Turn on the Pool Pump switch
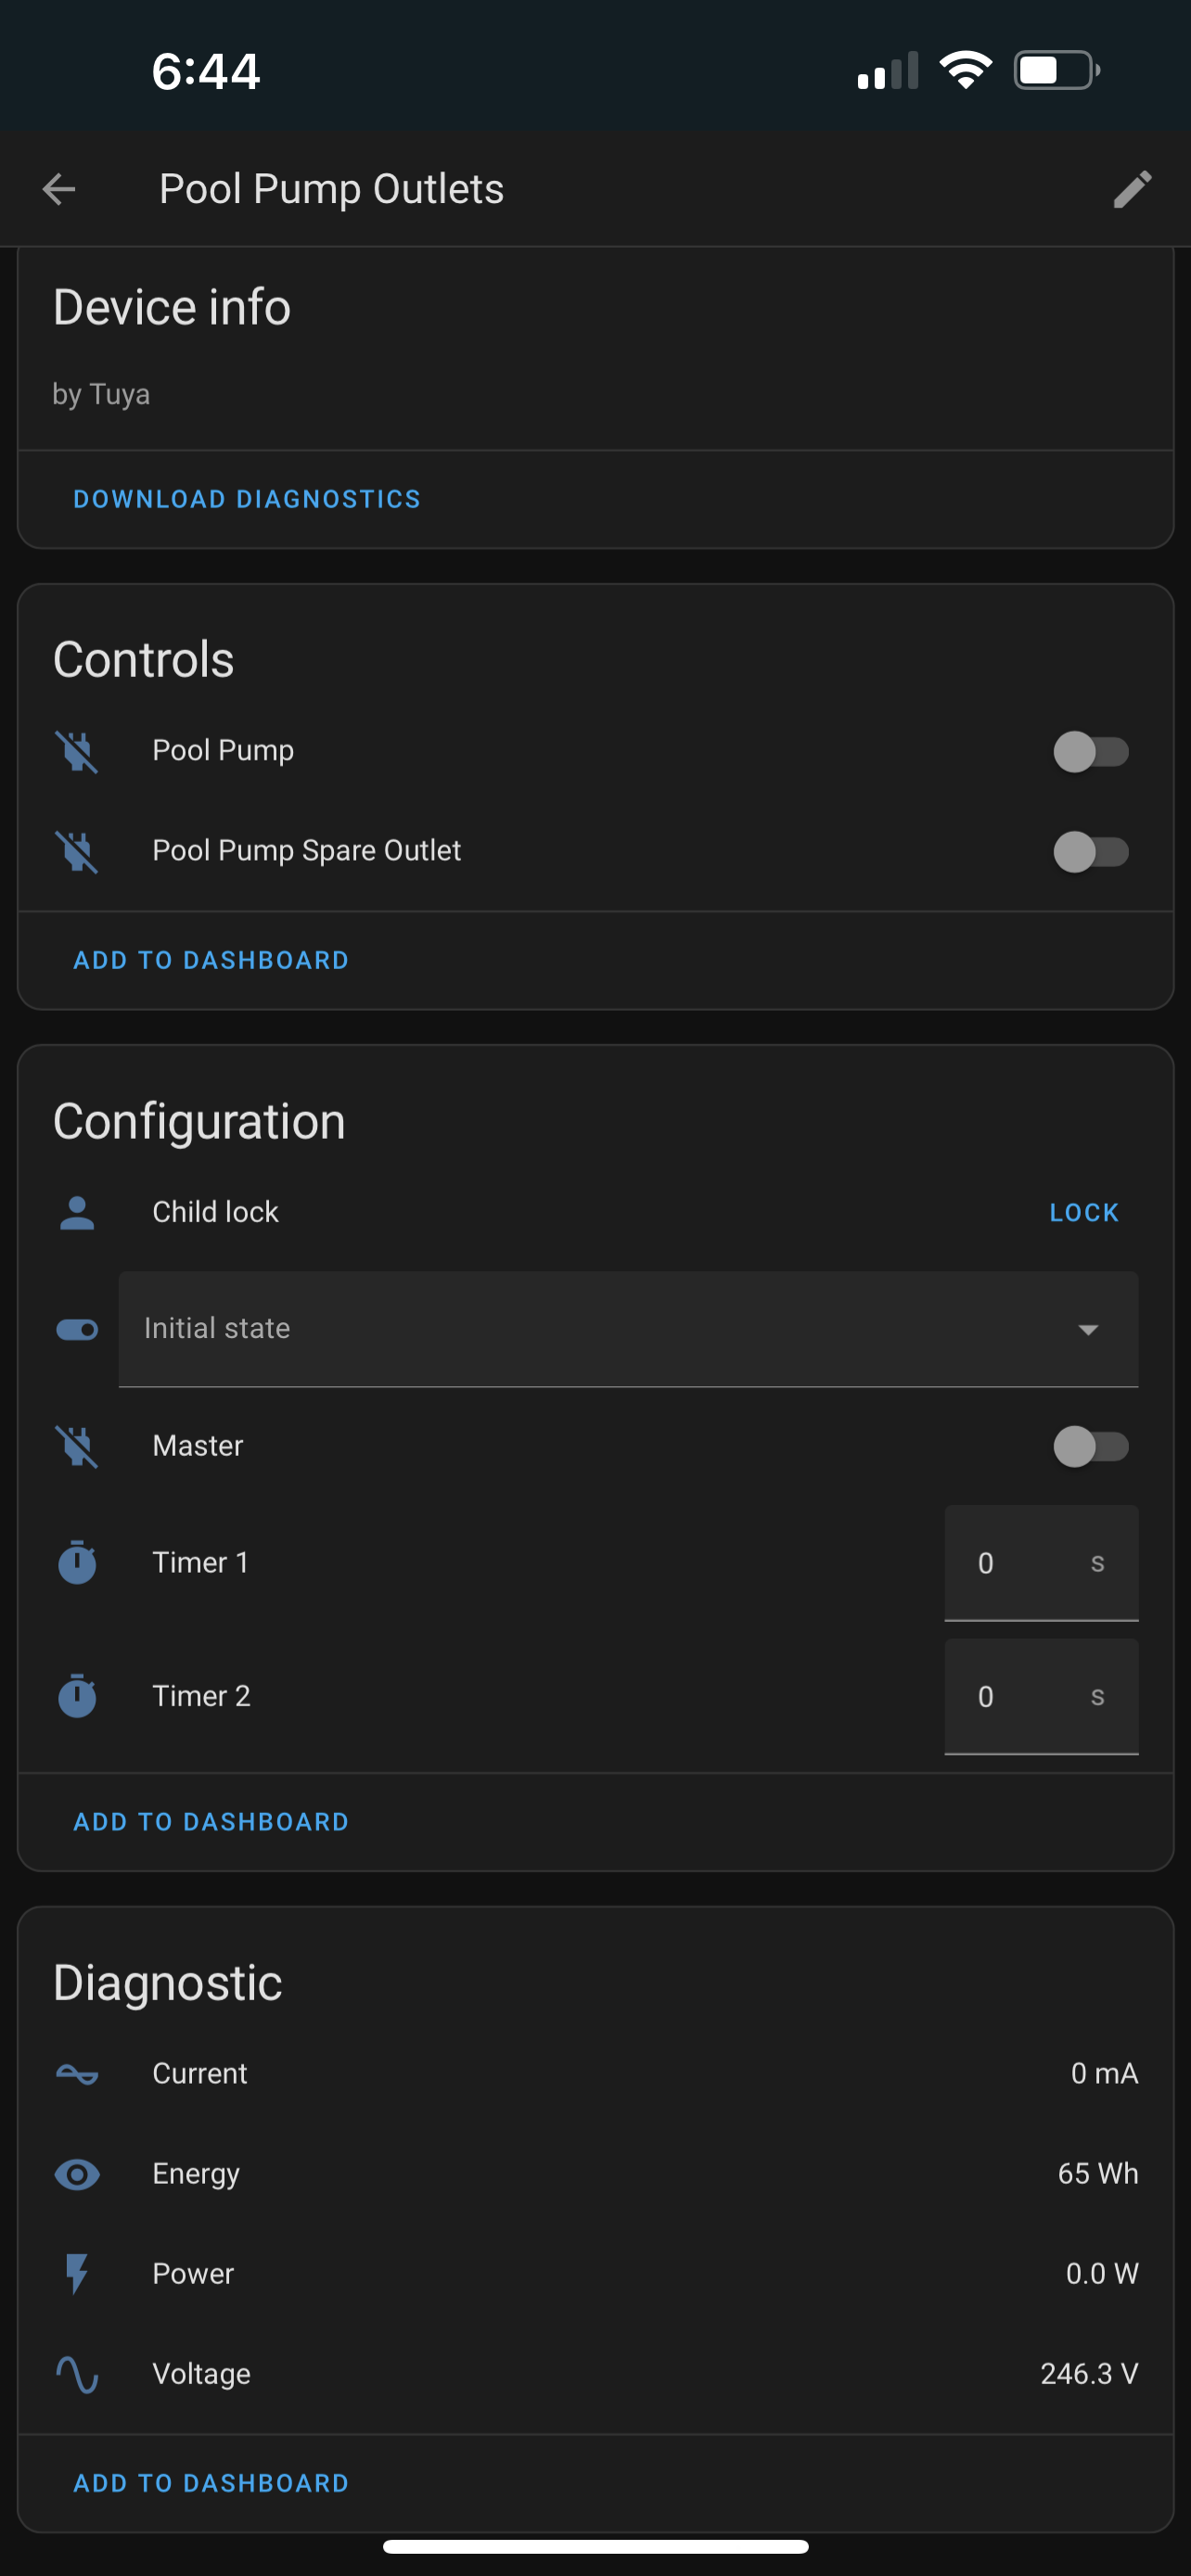Viewport: 1191px width, 2576px height. pos(1090,751)
